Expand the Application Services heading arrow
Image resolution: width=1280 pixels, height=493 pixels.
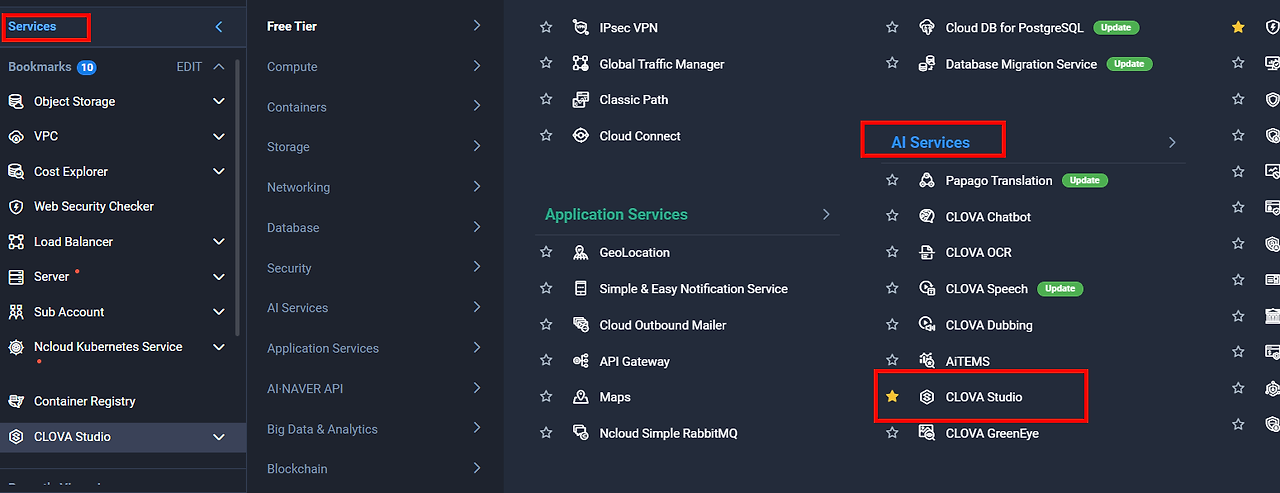click(826, 214)
